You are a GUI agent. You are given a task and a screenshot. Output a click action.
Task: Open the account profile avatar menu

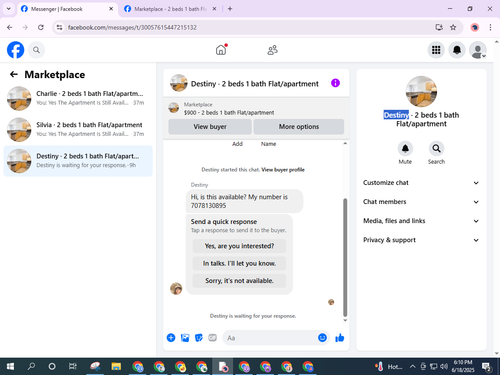[478, 50]
